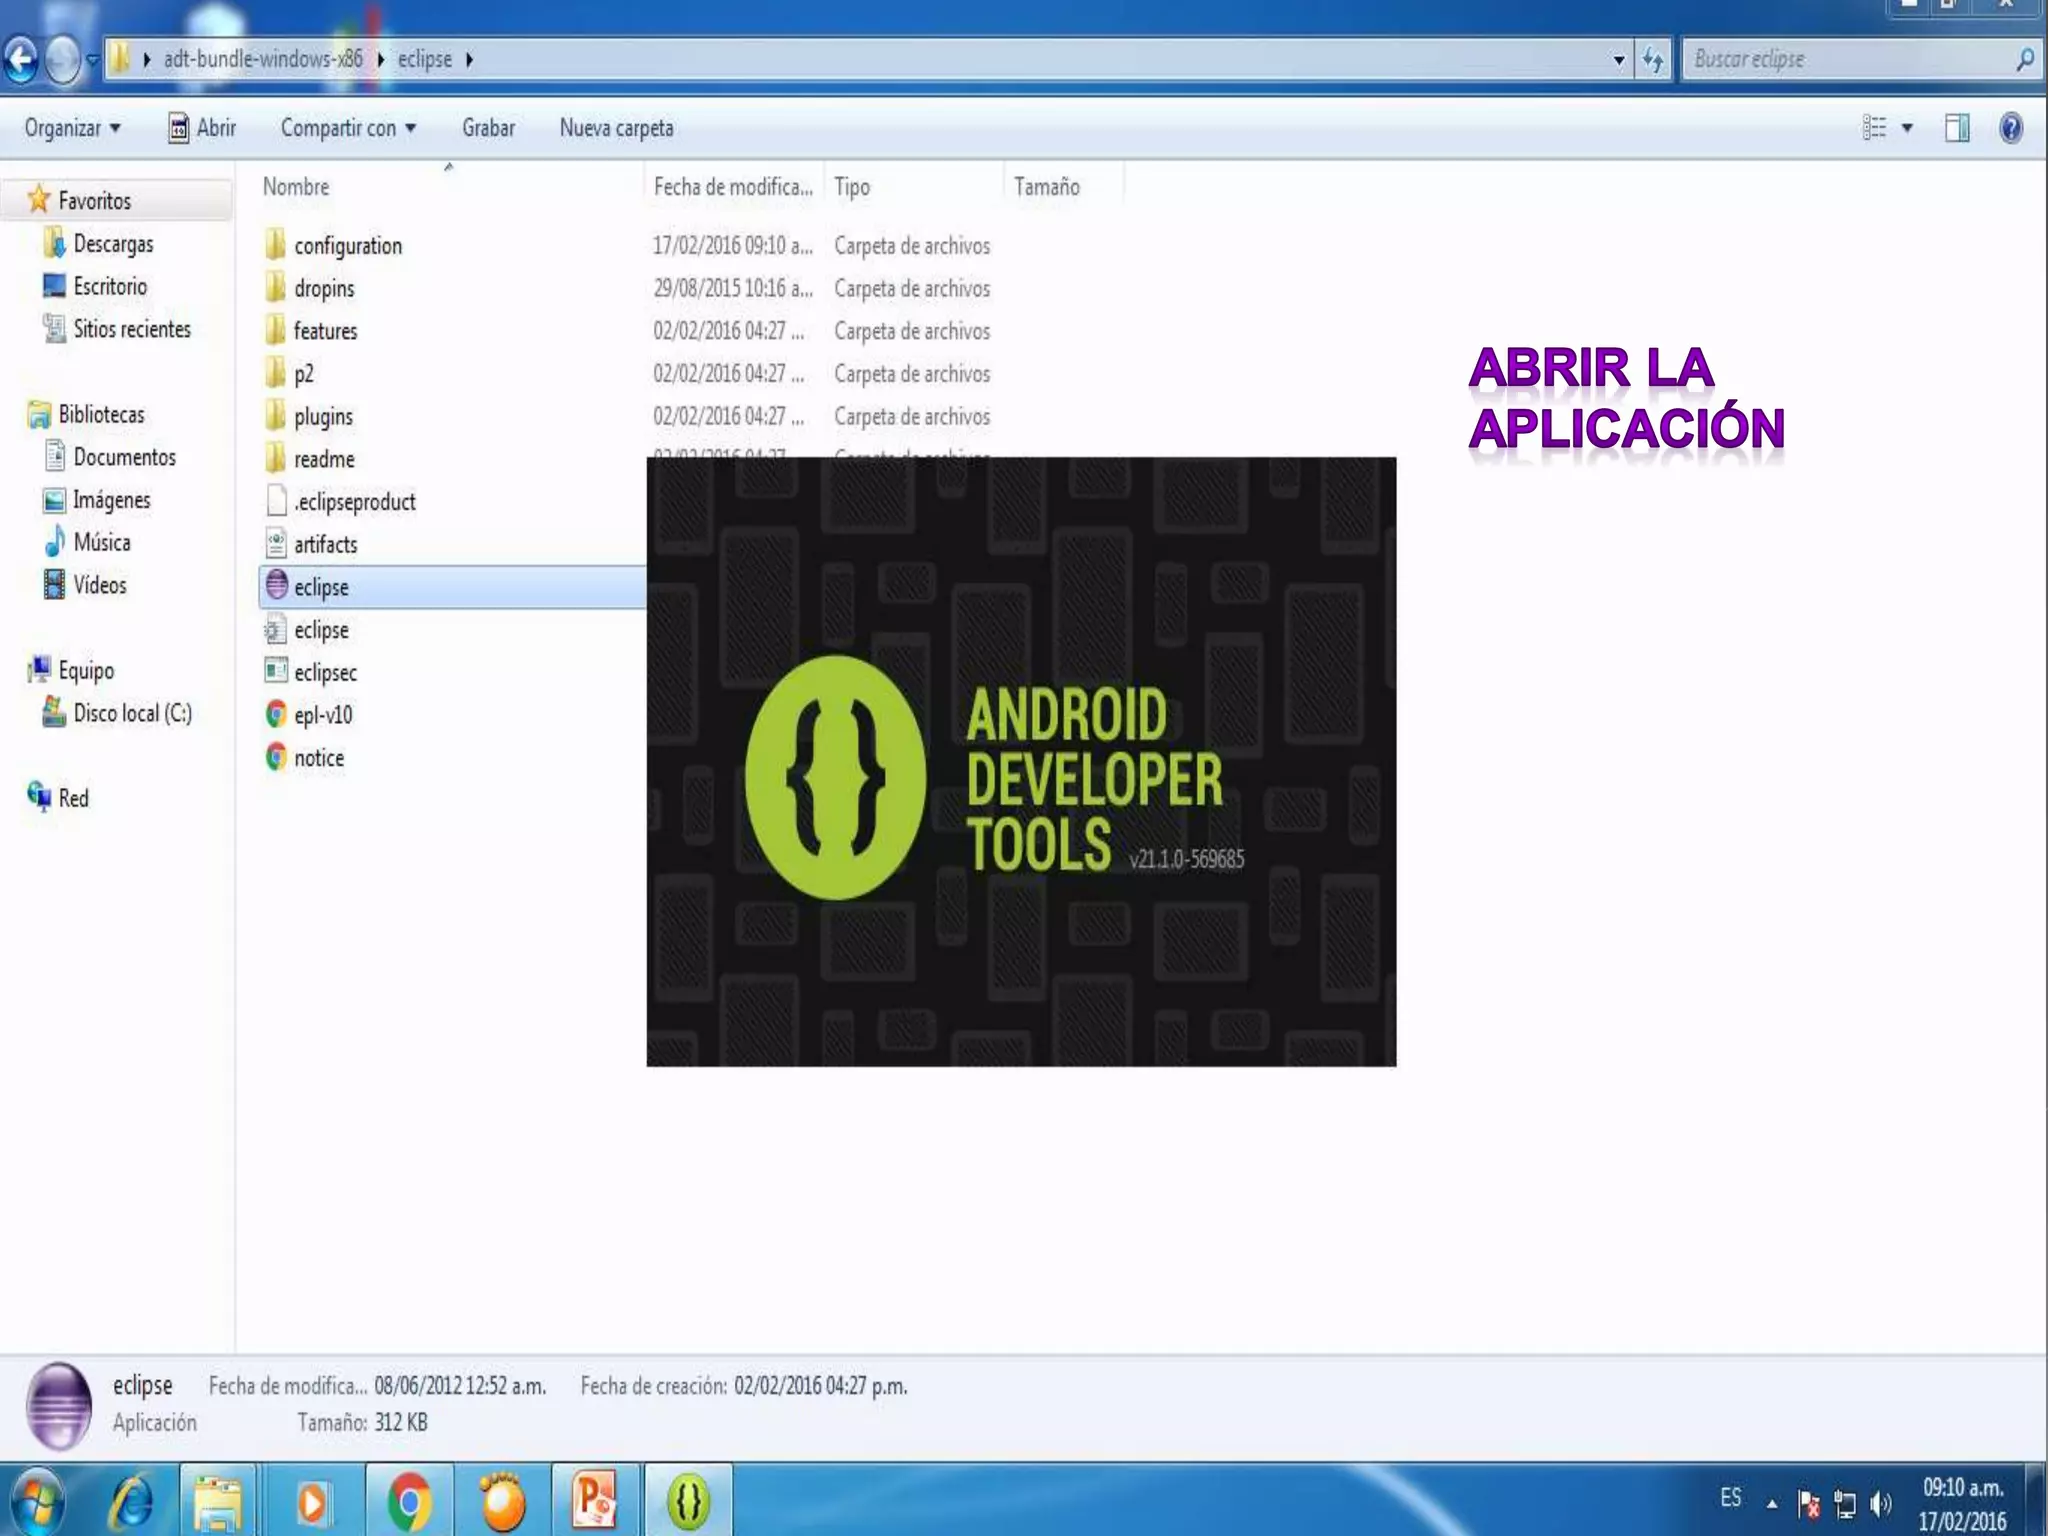This screenshot has height=1536, width=2048.
Task: Open PowerPoint from the taskbar
Action: pyautogui.click(x=595, y=1501)
